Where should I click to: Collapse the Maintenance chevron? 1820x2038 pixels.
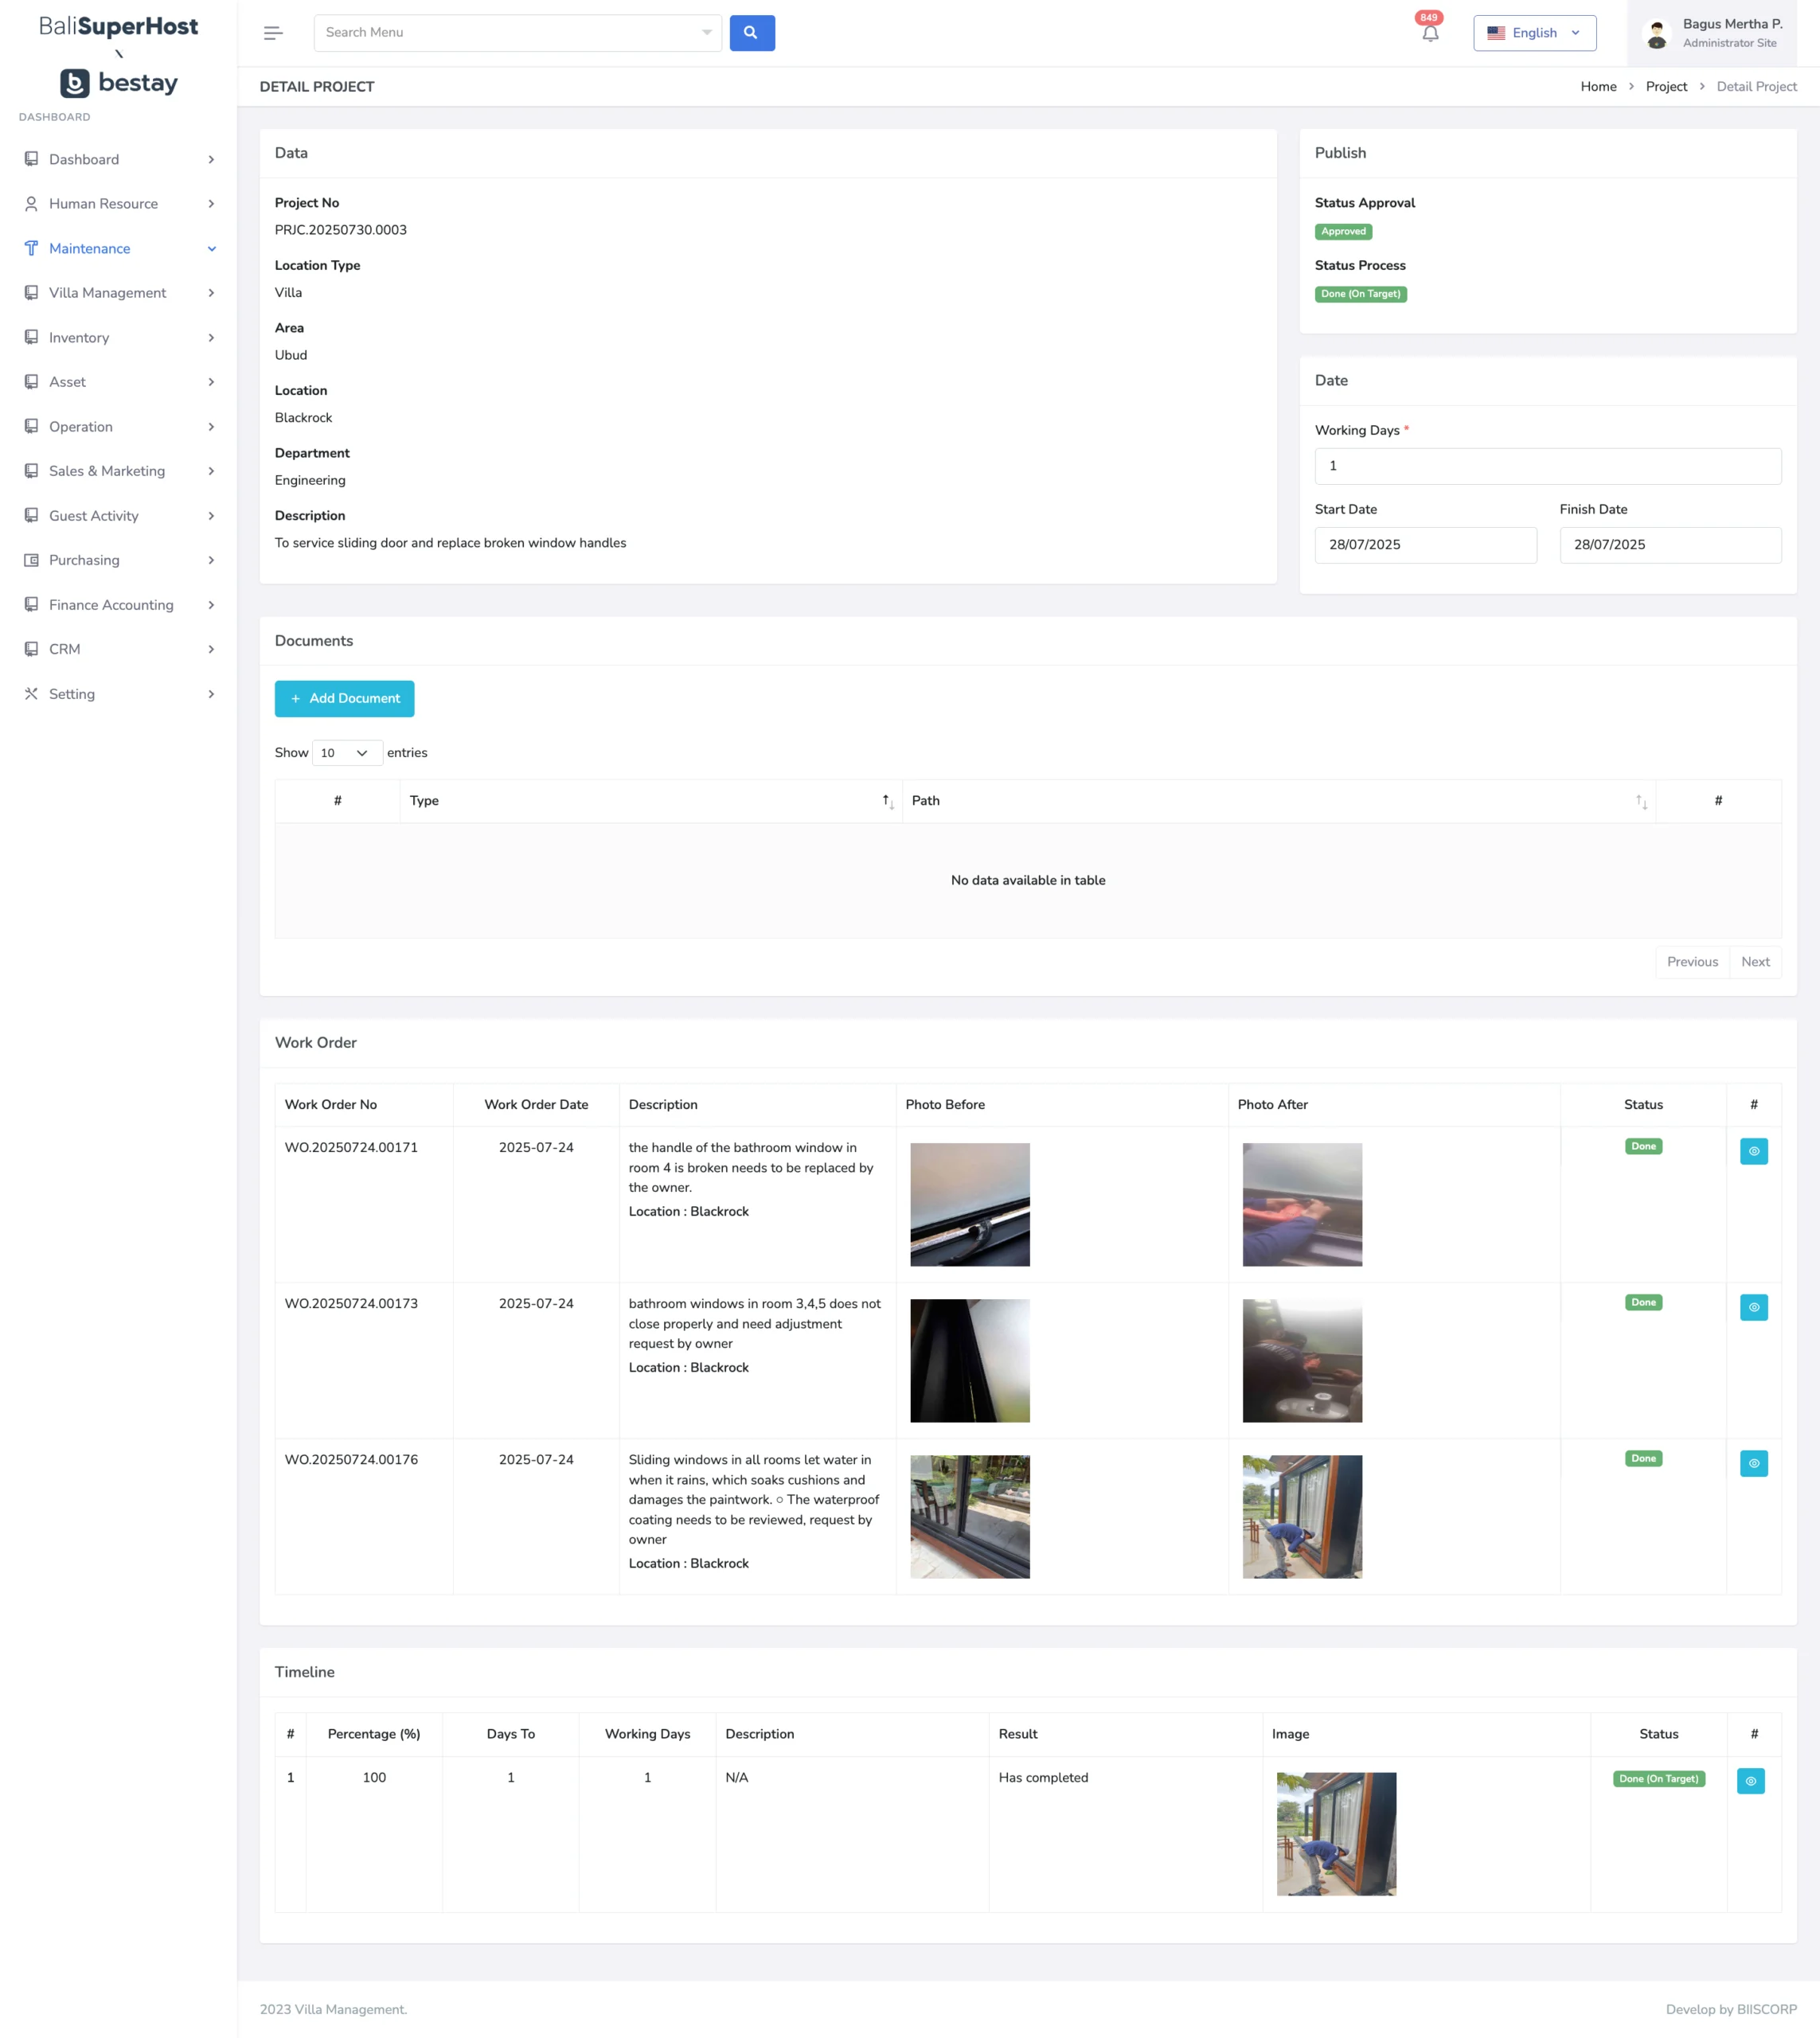[x=211, y=249]
